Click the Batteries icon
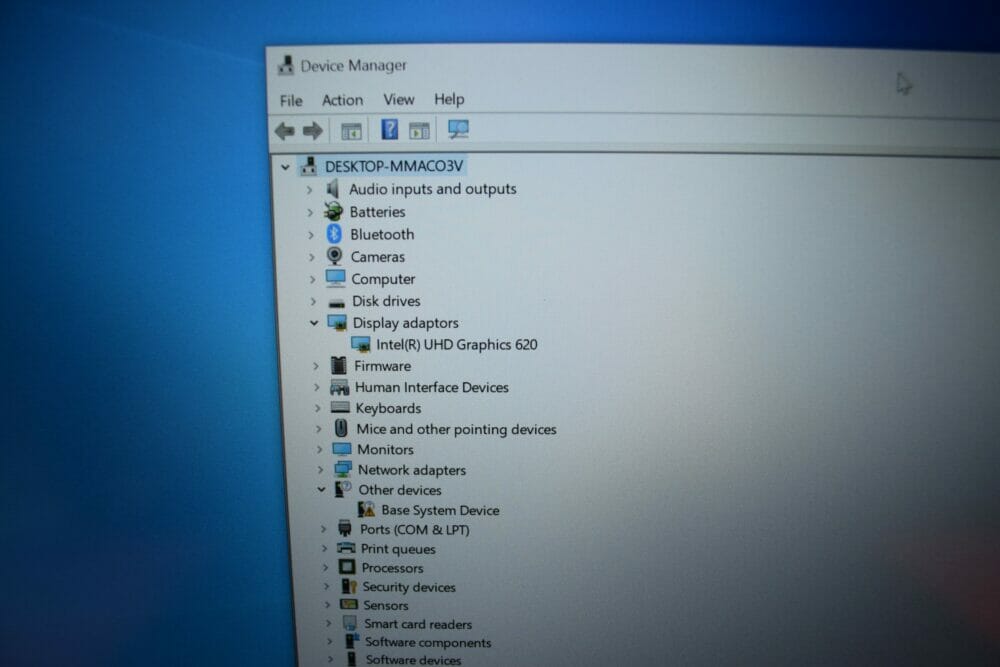This screenshot has height=667, width=1000. [x=333, y=211]
